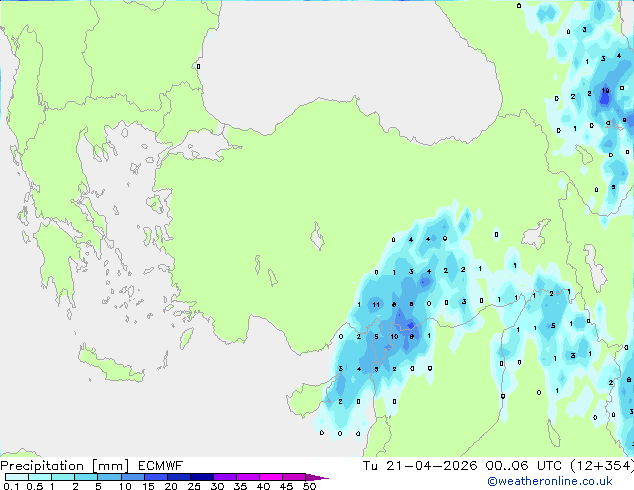Select the 0.5–1 mm legend color swatch
The width and height of the screenshot is (634, 490).
[x=40, y=477]
